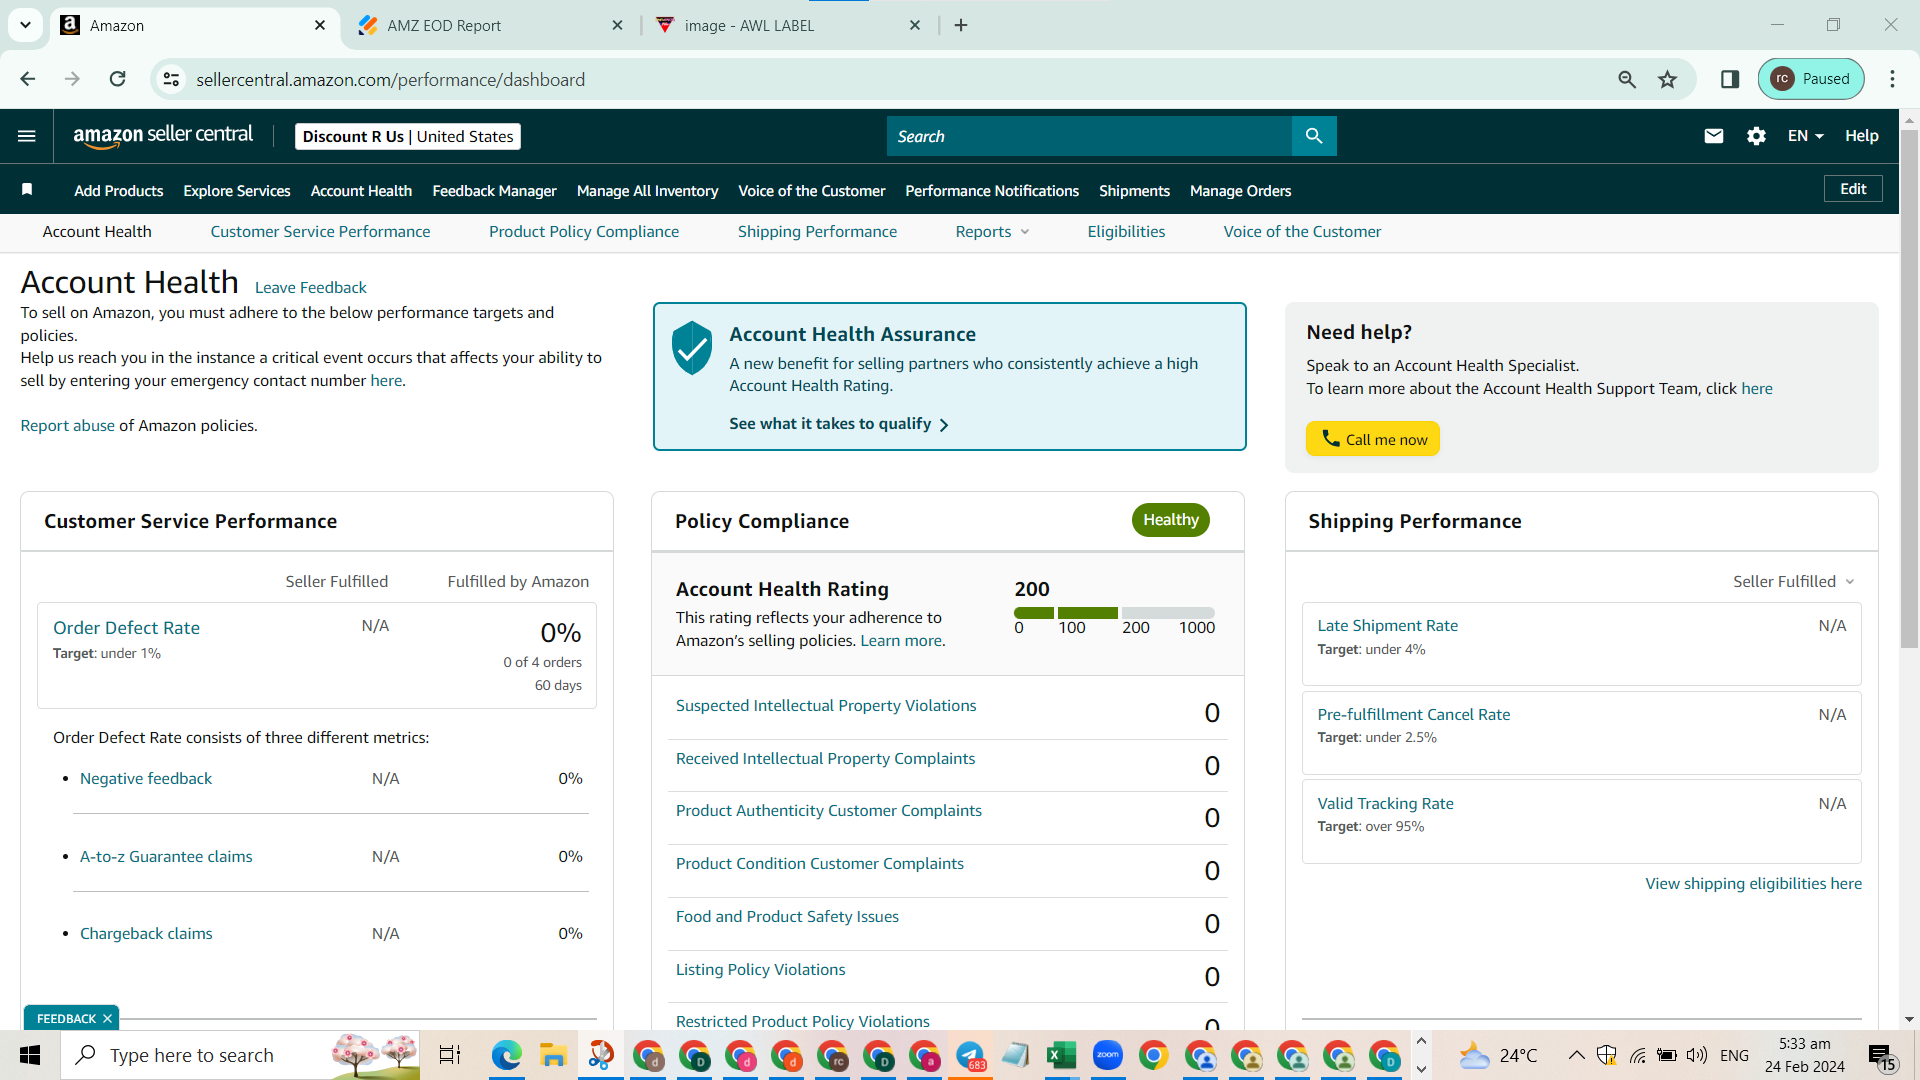The image size is (1920, 1080).
Task: Bookmark this page with the star icon
Action: [1667, 79]
